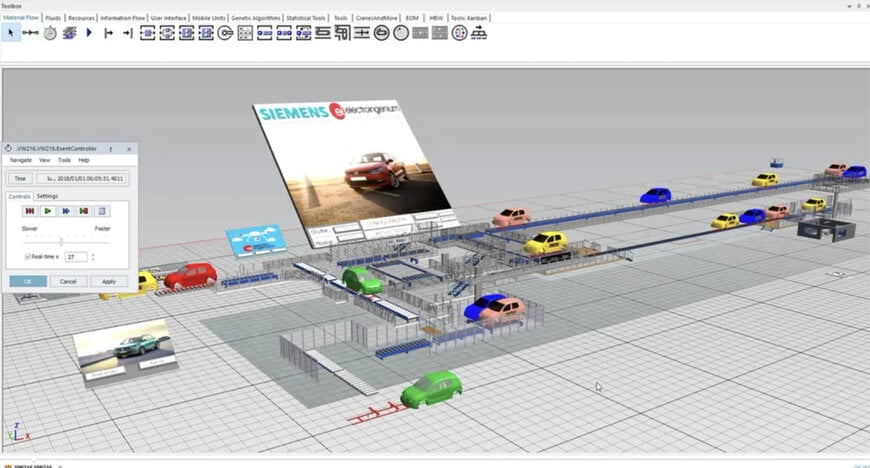Open Tools menu in EventController dialog

(x=64, y=160)
